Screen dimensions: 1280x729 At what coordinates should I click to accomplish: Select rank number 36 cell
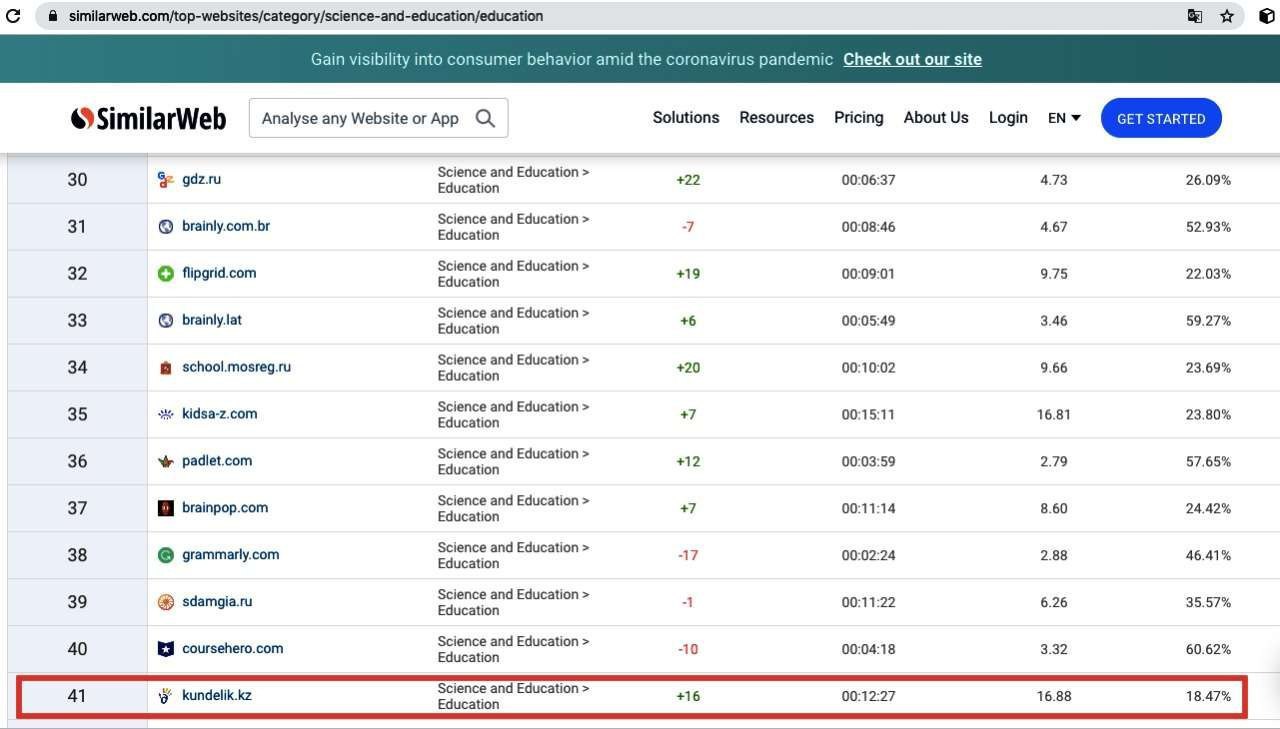click(77, 461)
